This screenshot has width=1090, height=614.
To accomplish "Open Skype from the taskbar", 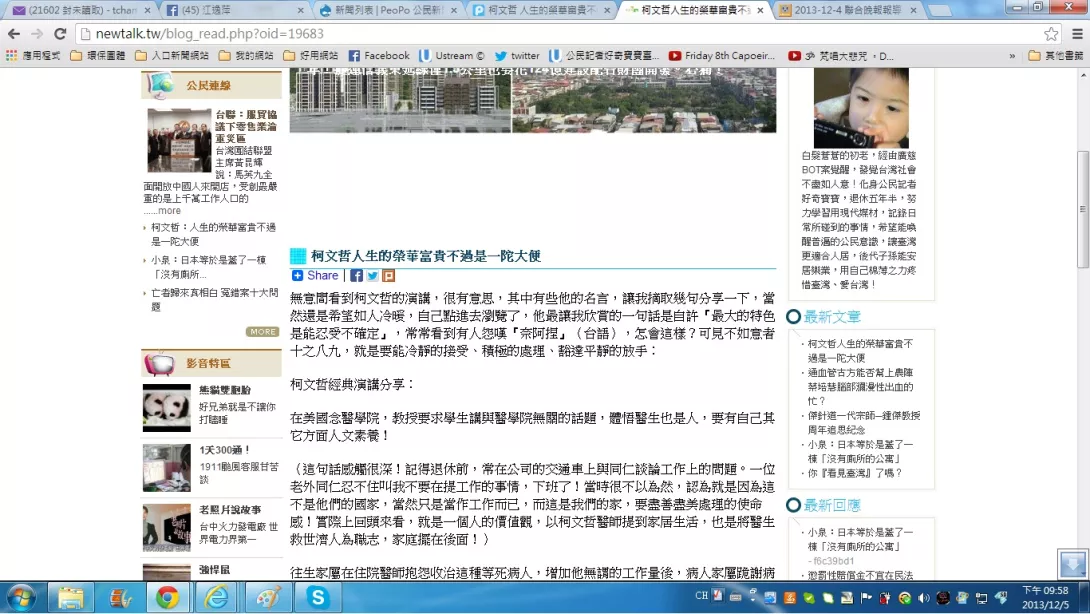I will 318,597.
